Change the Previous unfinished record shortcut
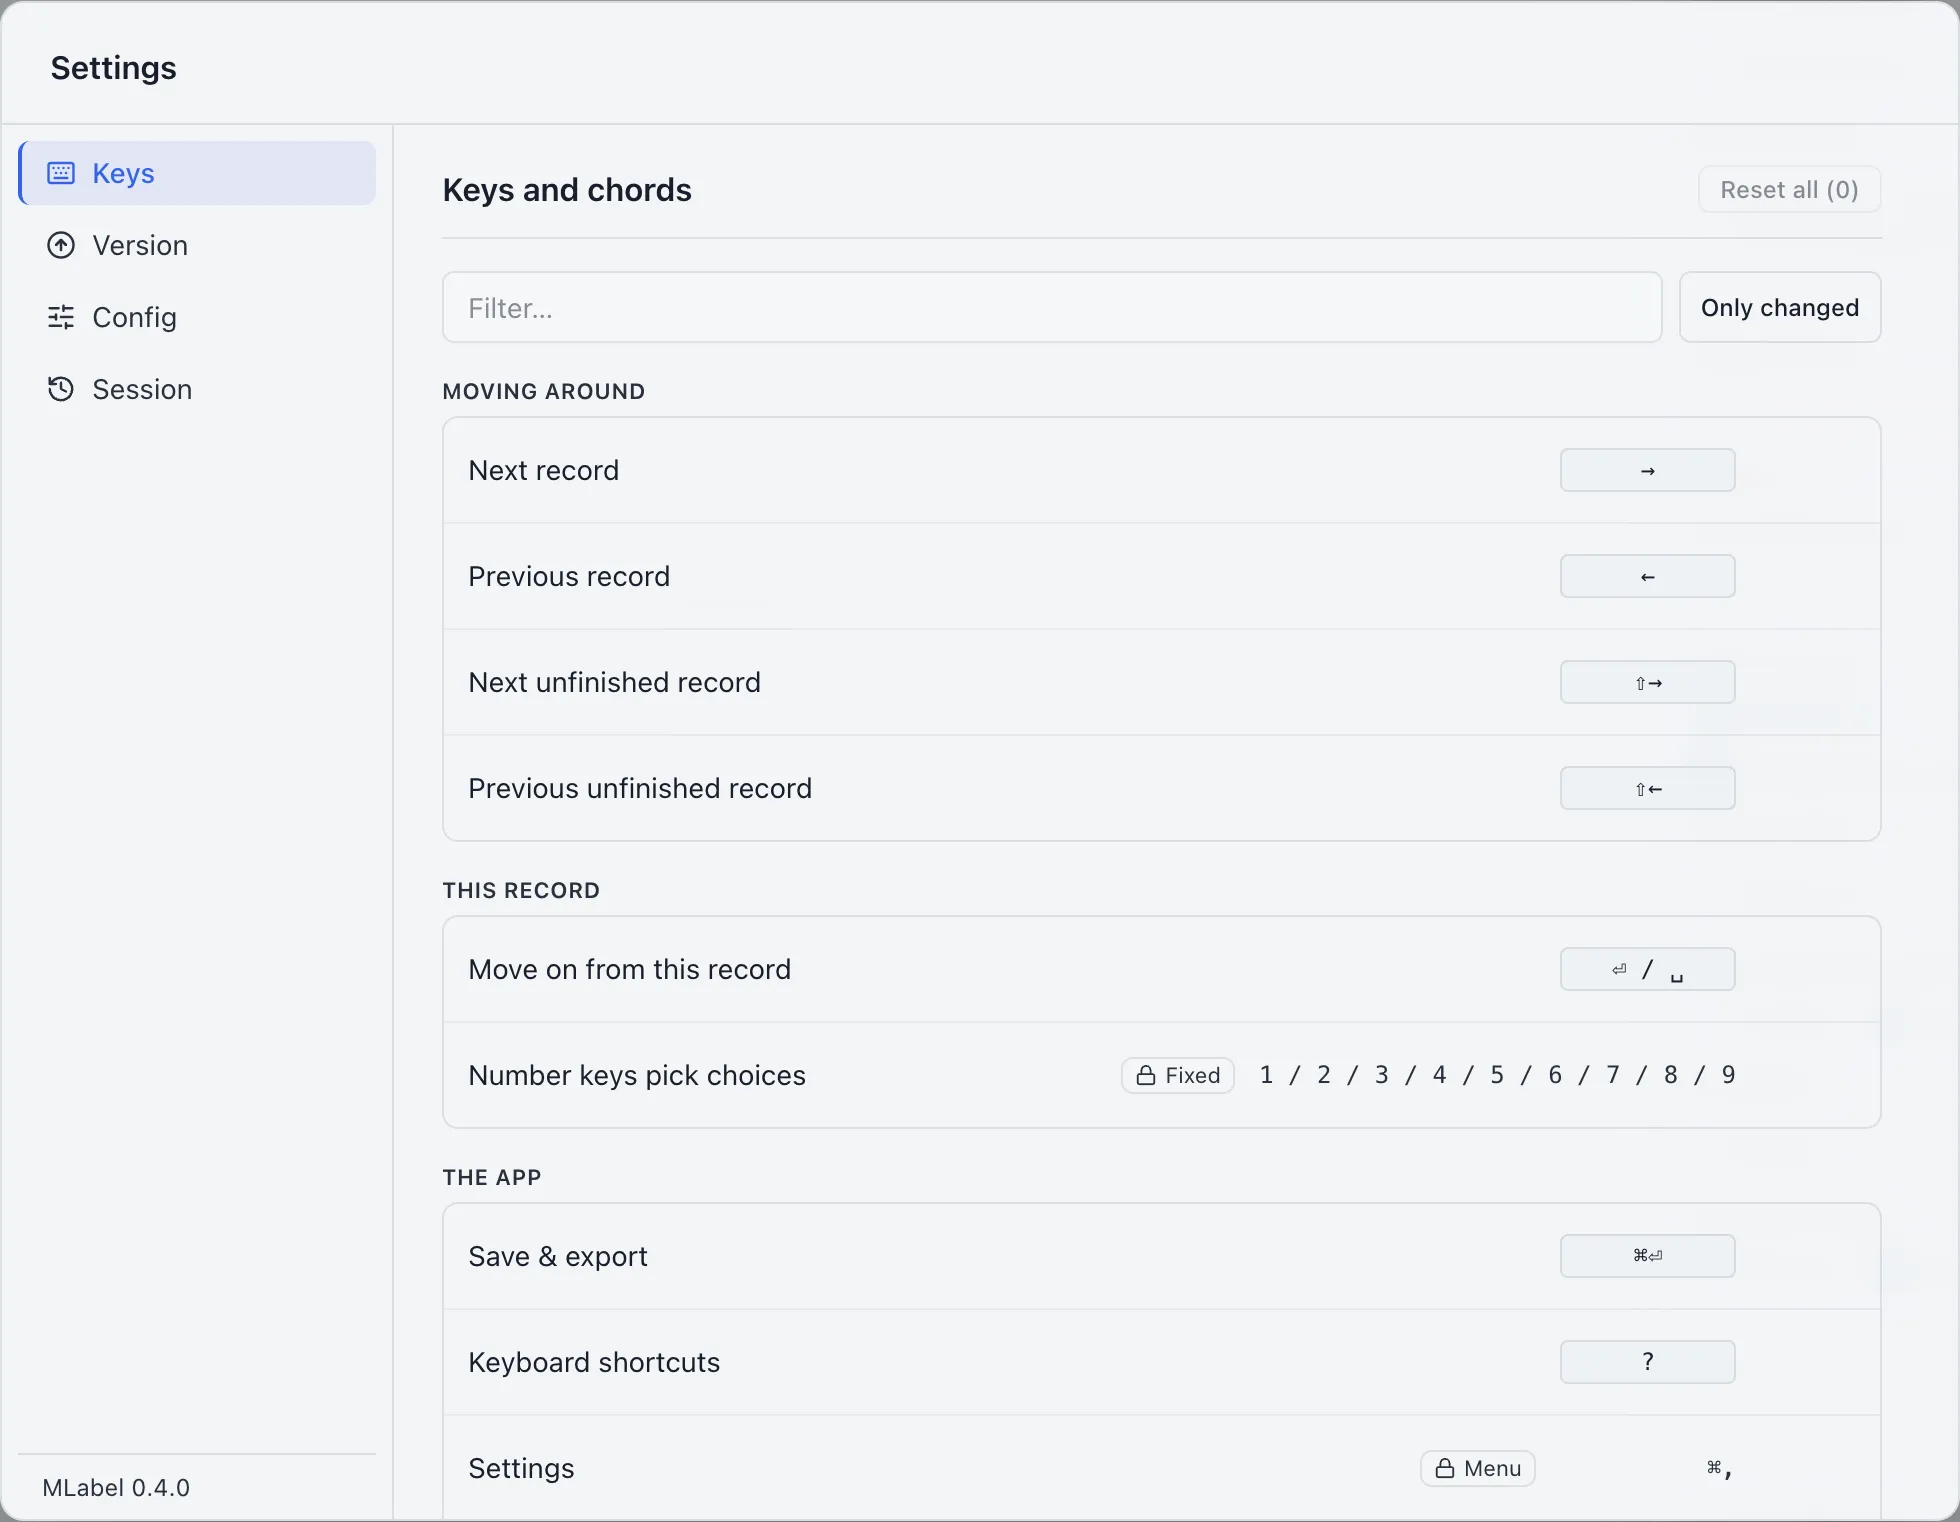 click(x=1647, y=788)
